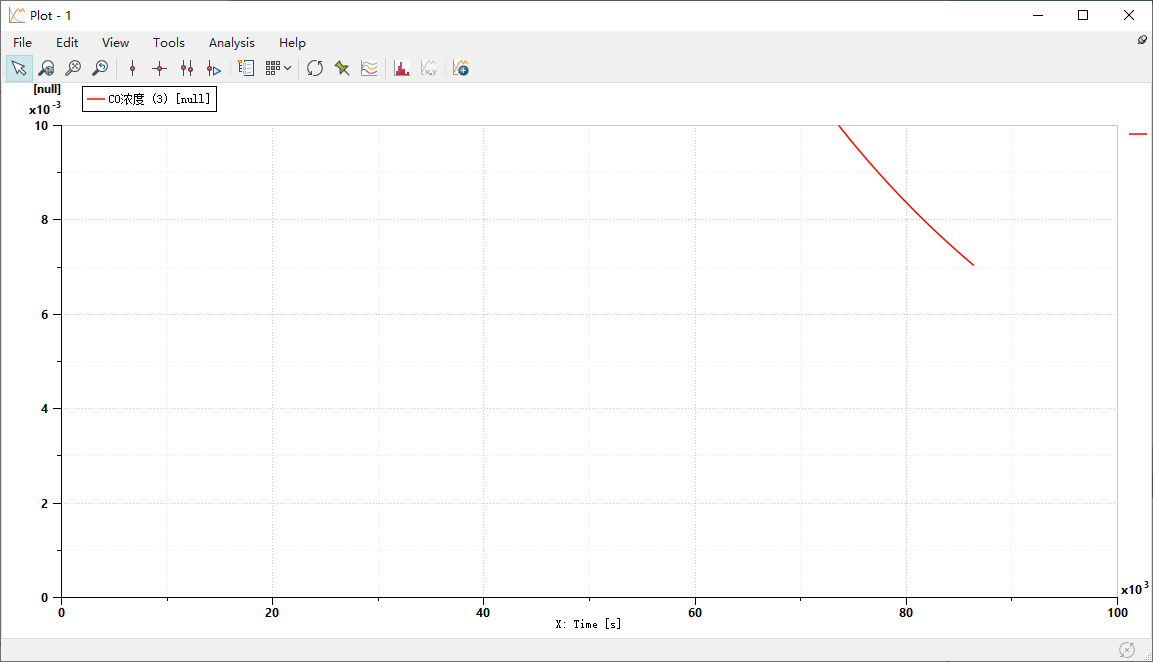Click x-axis tick label 100
The height and width of the screenshot is (662, 1153).
1118,613
